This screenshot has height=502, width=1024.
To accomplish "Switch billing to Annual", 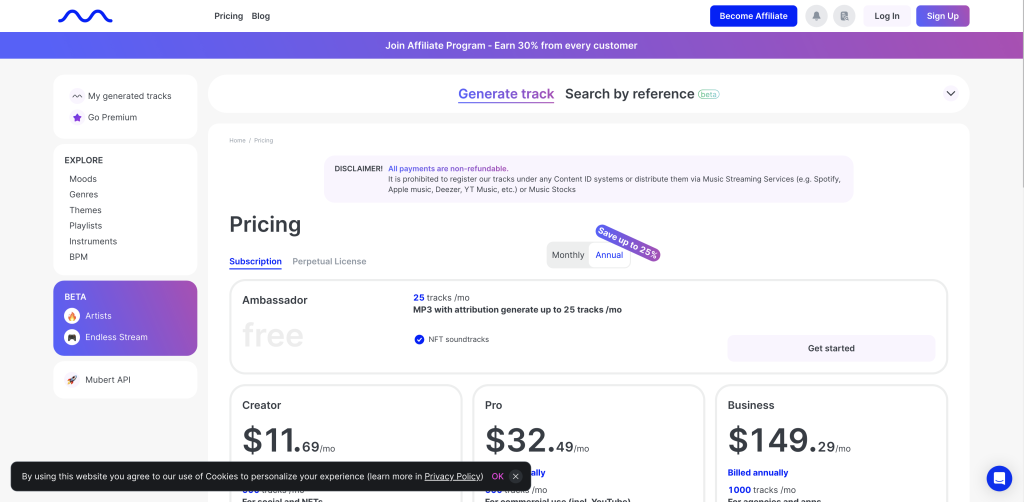I will 609,255.
